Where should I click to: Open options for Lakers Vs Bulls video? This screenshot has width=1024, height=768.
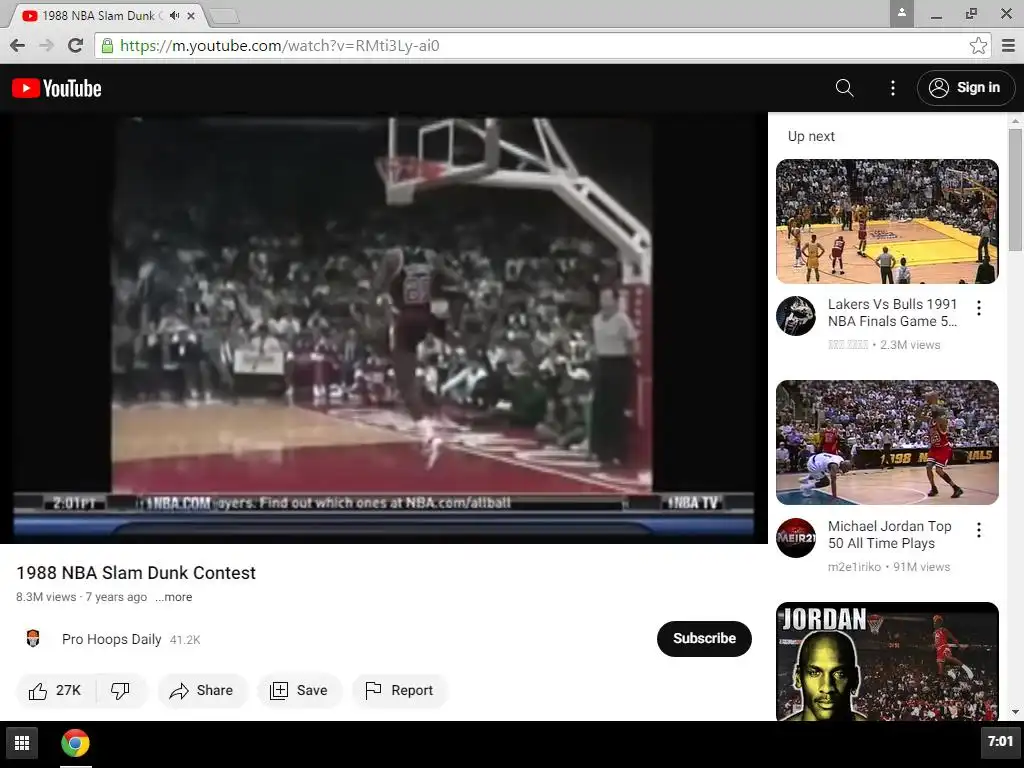click(x=978, y=308)
